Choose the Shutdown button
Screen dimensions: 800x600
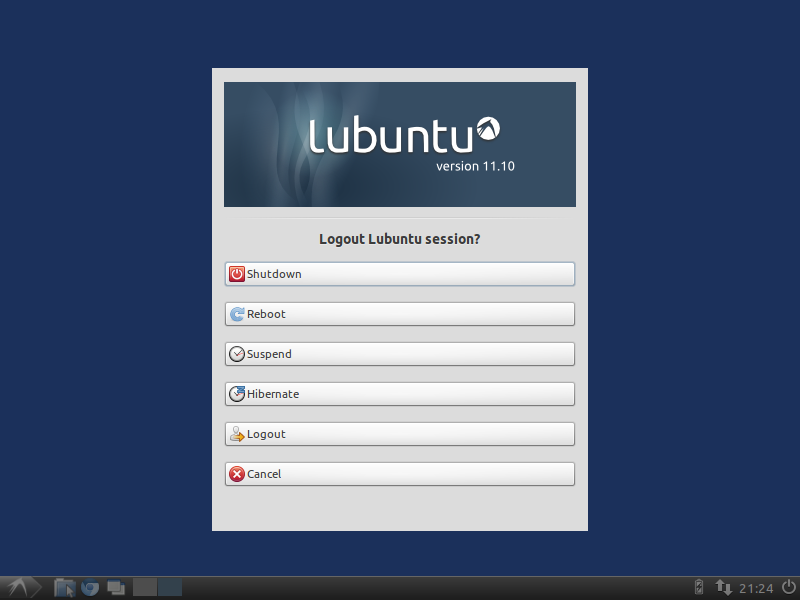(x=400, y=274)
